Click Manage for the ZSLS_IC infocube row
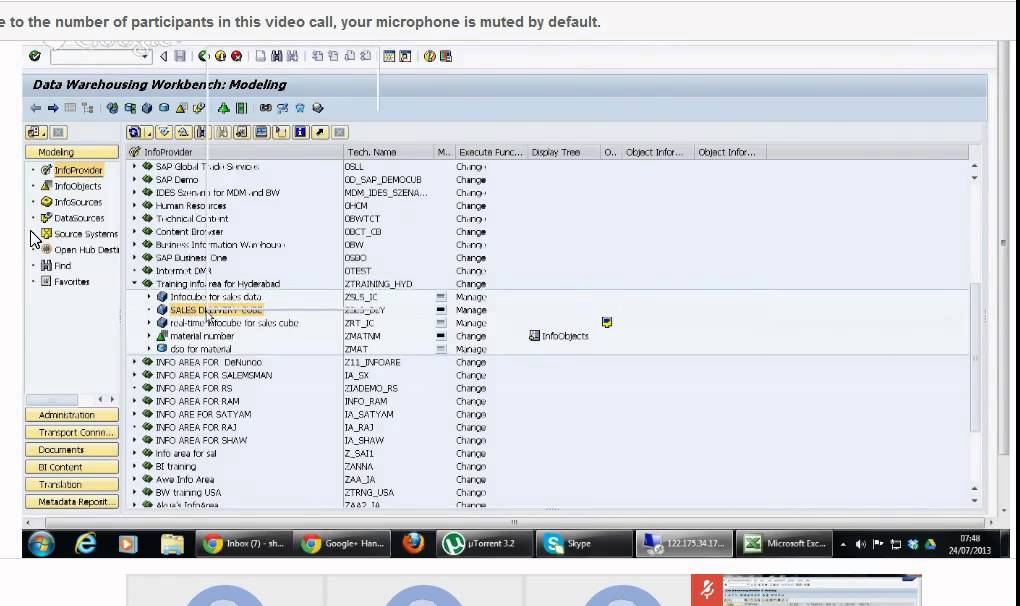Viewport: 1020px width, 606px height. point(472,297)
